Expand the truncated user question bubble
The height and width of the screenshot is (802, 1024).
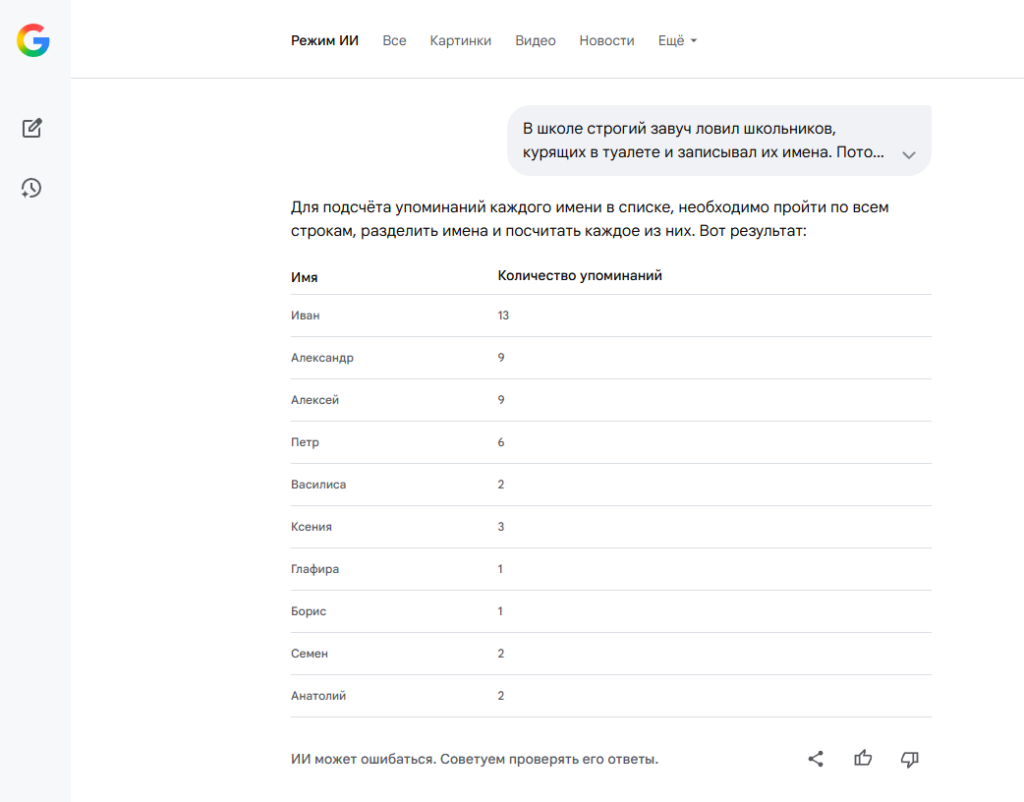pos(909,155)
